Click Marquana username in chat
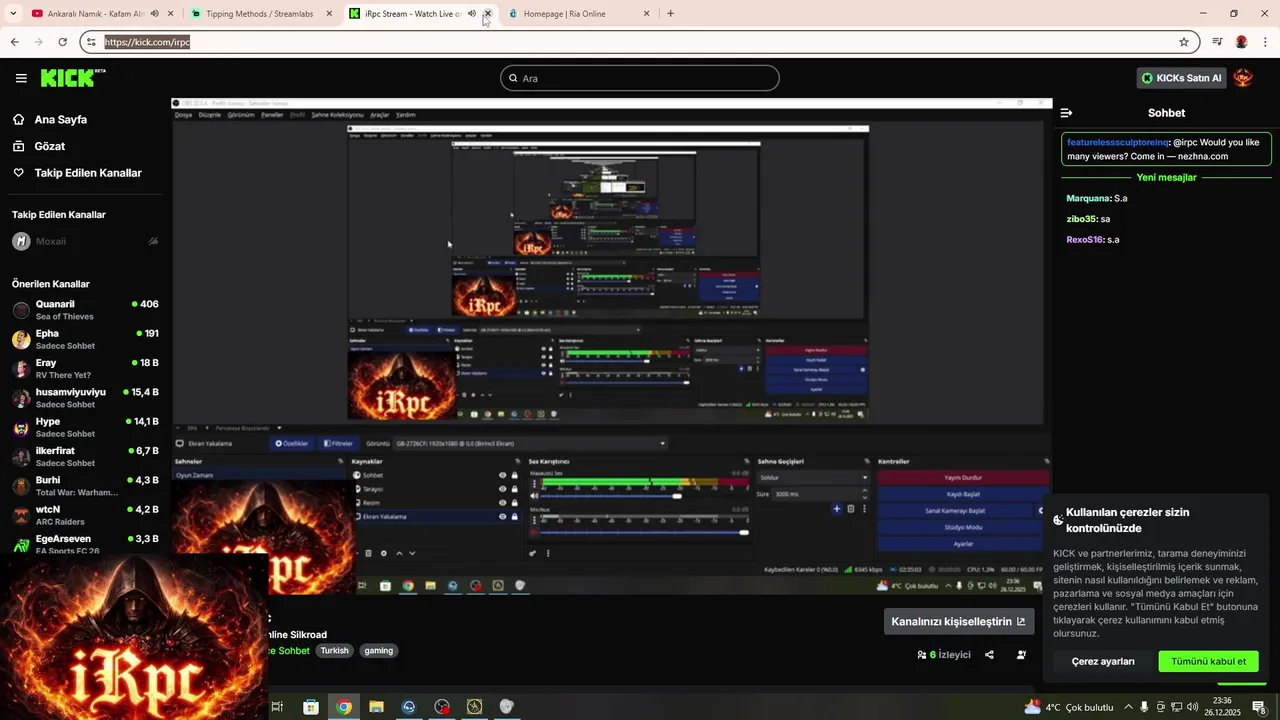The height and width of the screenshot is (720, 1280). [1088, 198]
